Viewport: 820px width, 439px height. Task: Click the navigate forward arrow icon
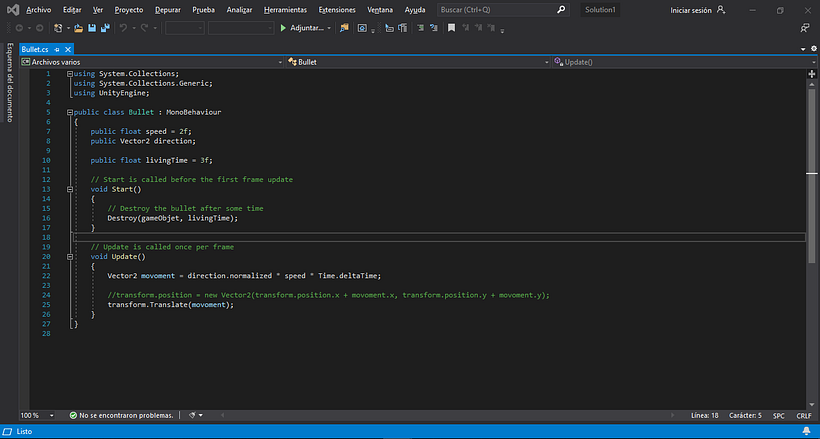(39, 28)
